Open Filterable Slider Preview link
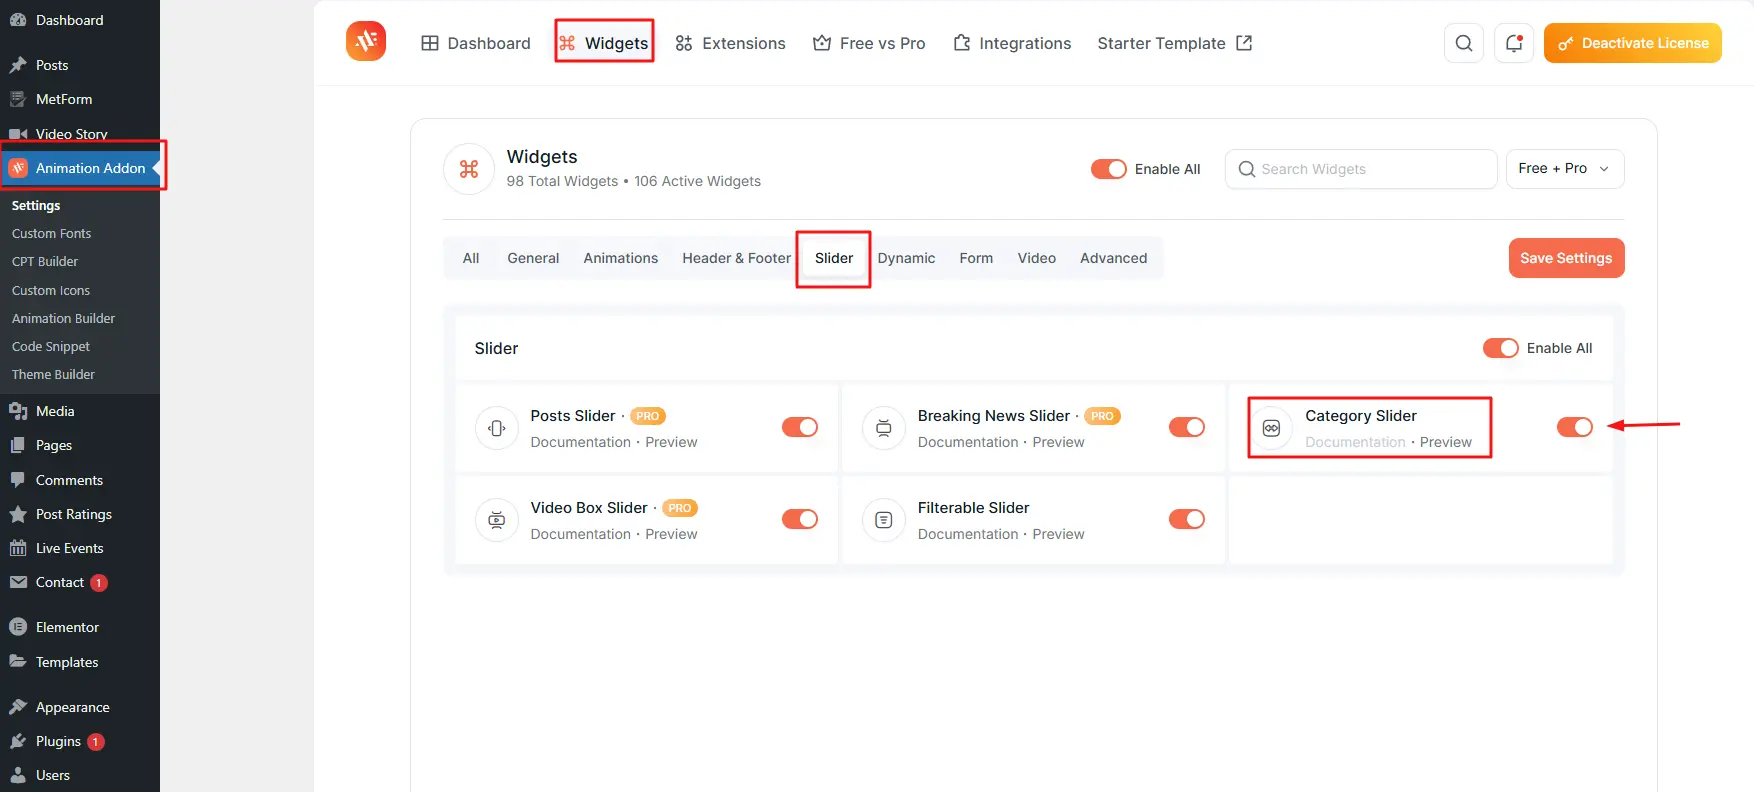 [x=1058, y=534]
